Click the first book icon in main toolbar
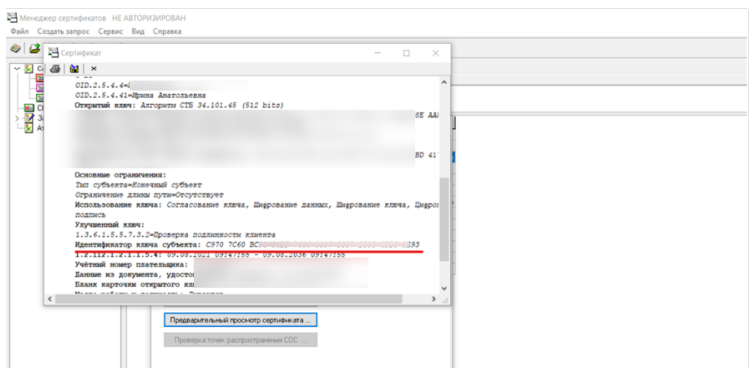Image resolution: width=755 pixels, height=381 pixels. (16, 48)
